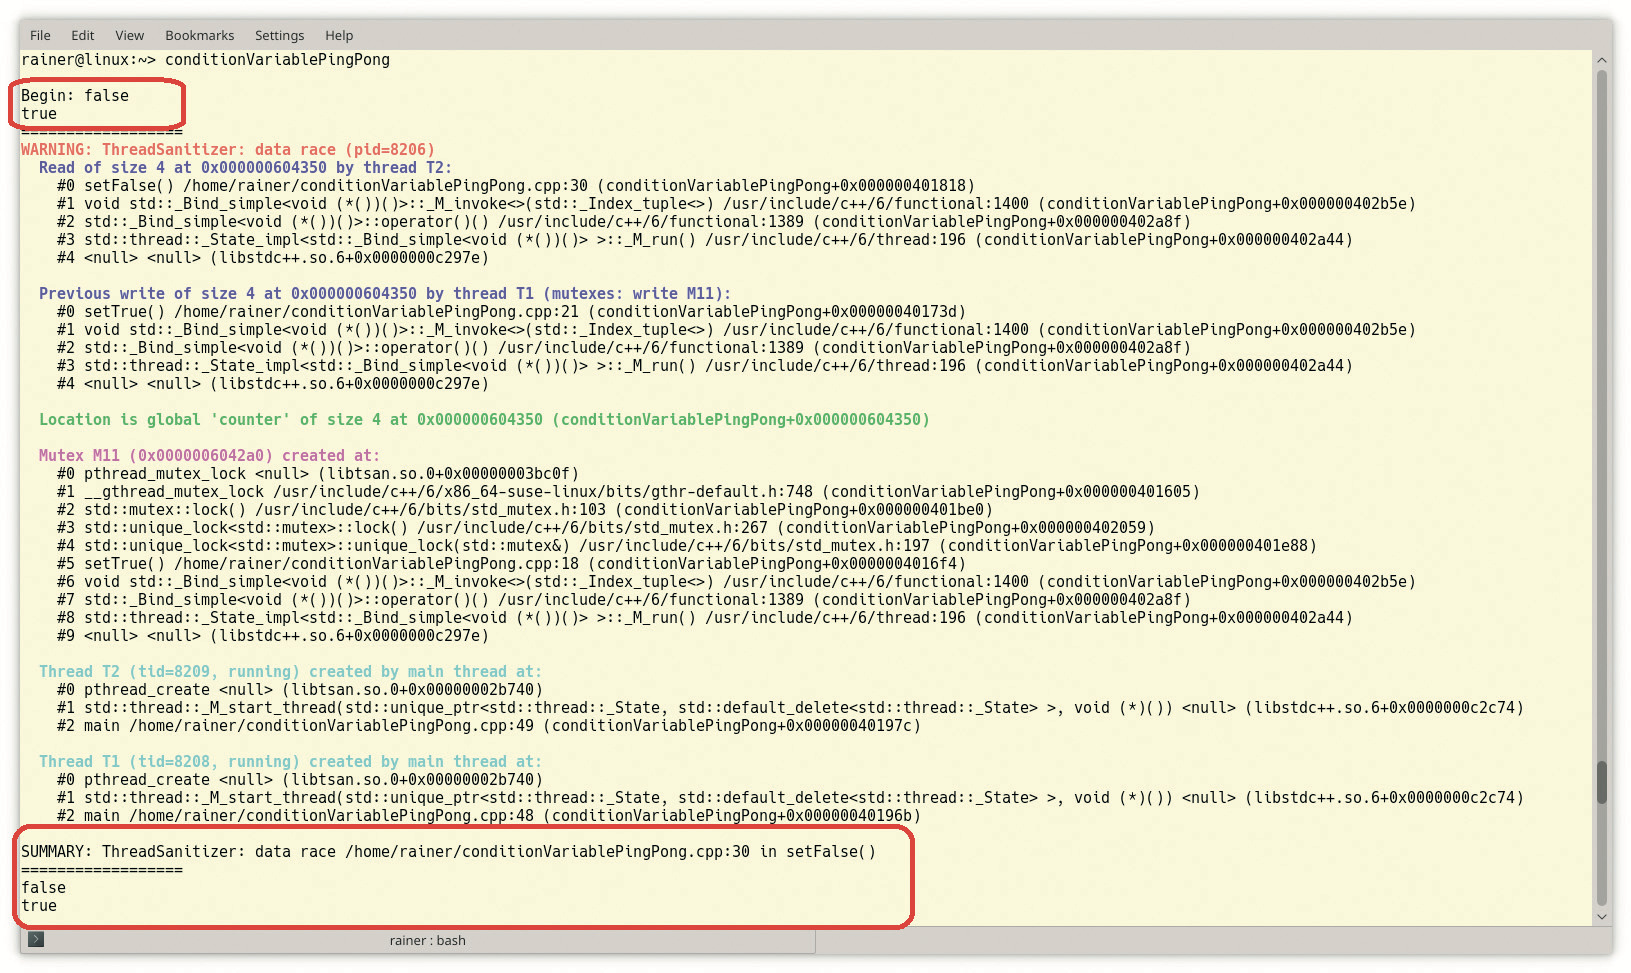
Task: Click 'Read of size 4' by thread T2 line
Action: (x=245, y=167)
